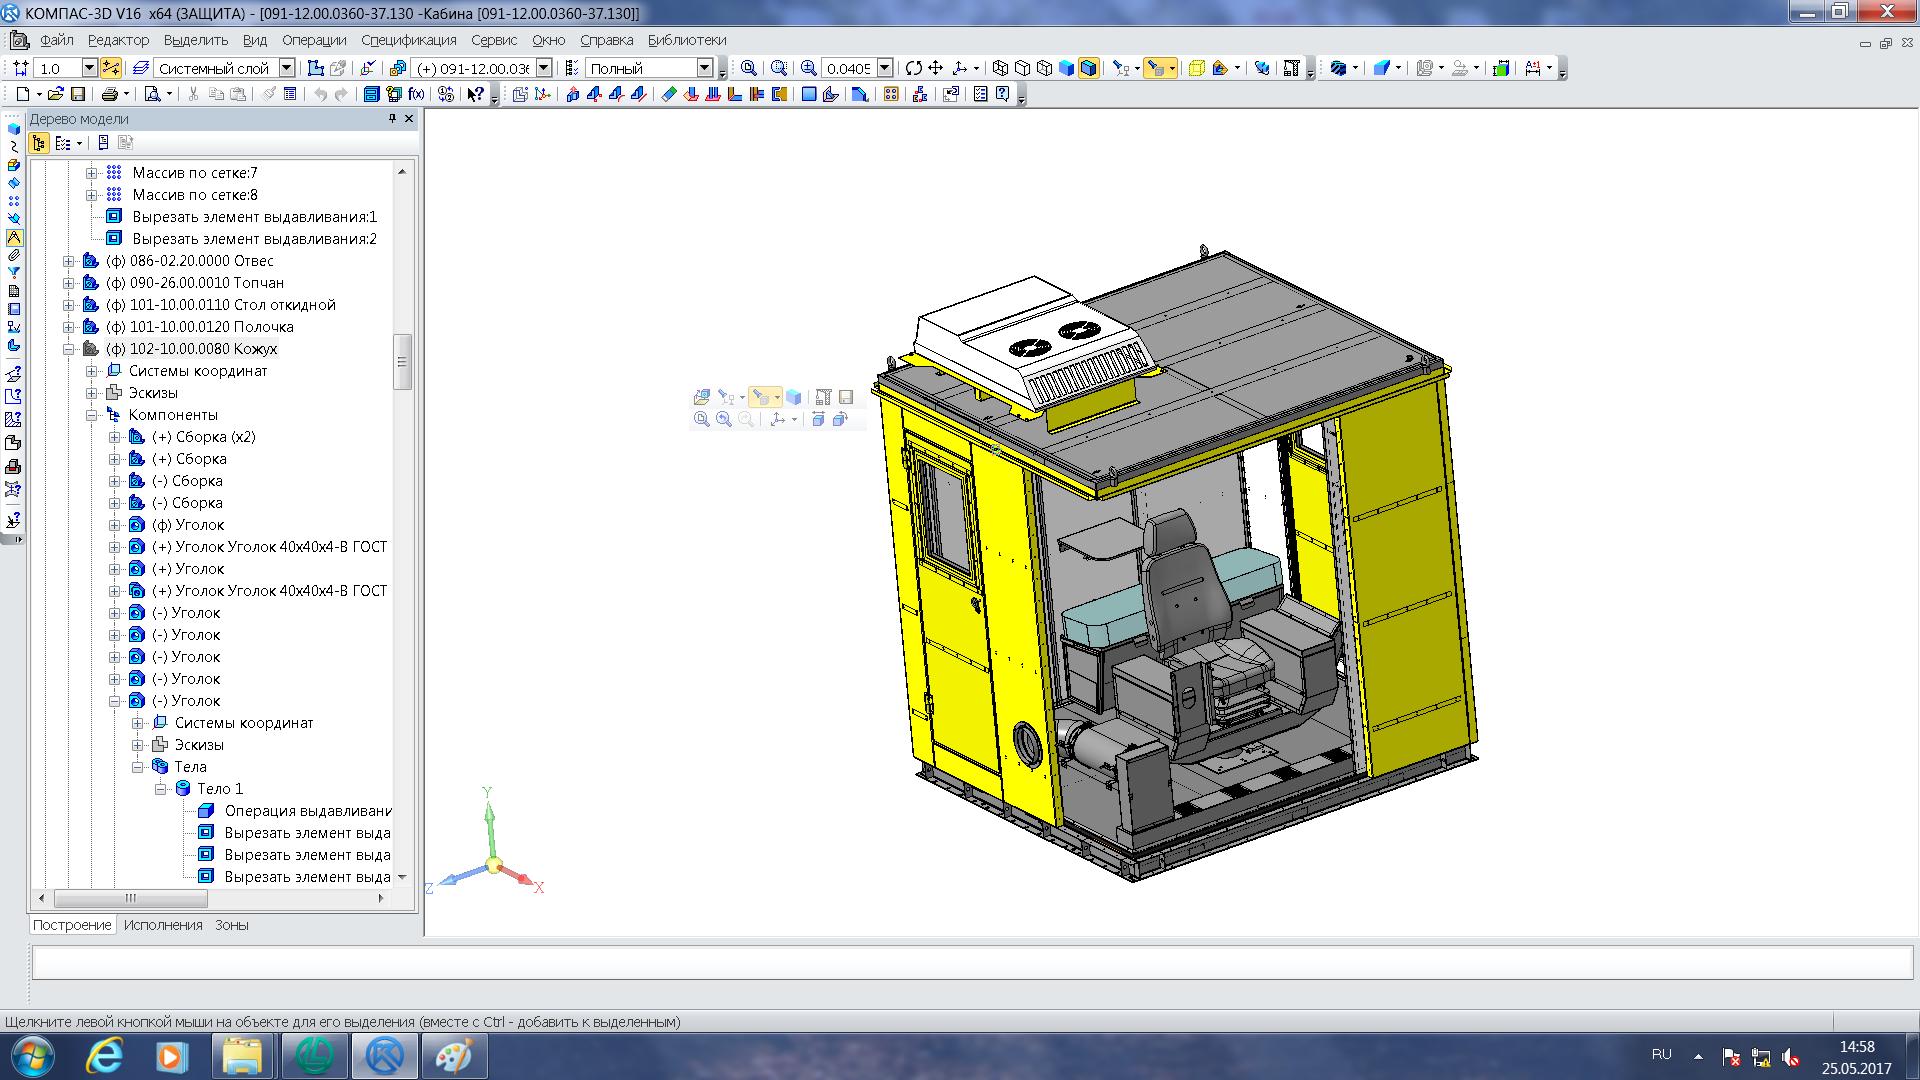Click the Print icon in toolbar
Viewport: 1920px width, 1080px height.
click(109, 94)
